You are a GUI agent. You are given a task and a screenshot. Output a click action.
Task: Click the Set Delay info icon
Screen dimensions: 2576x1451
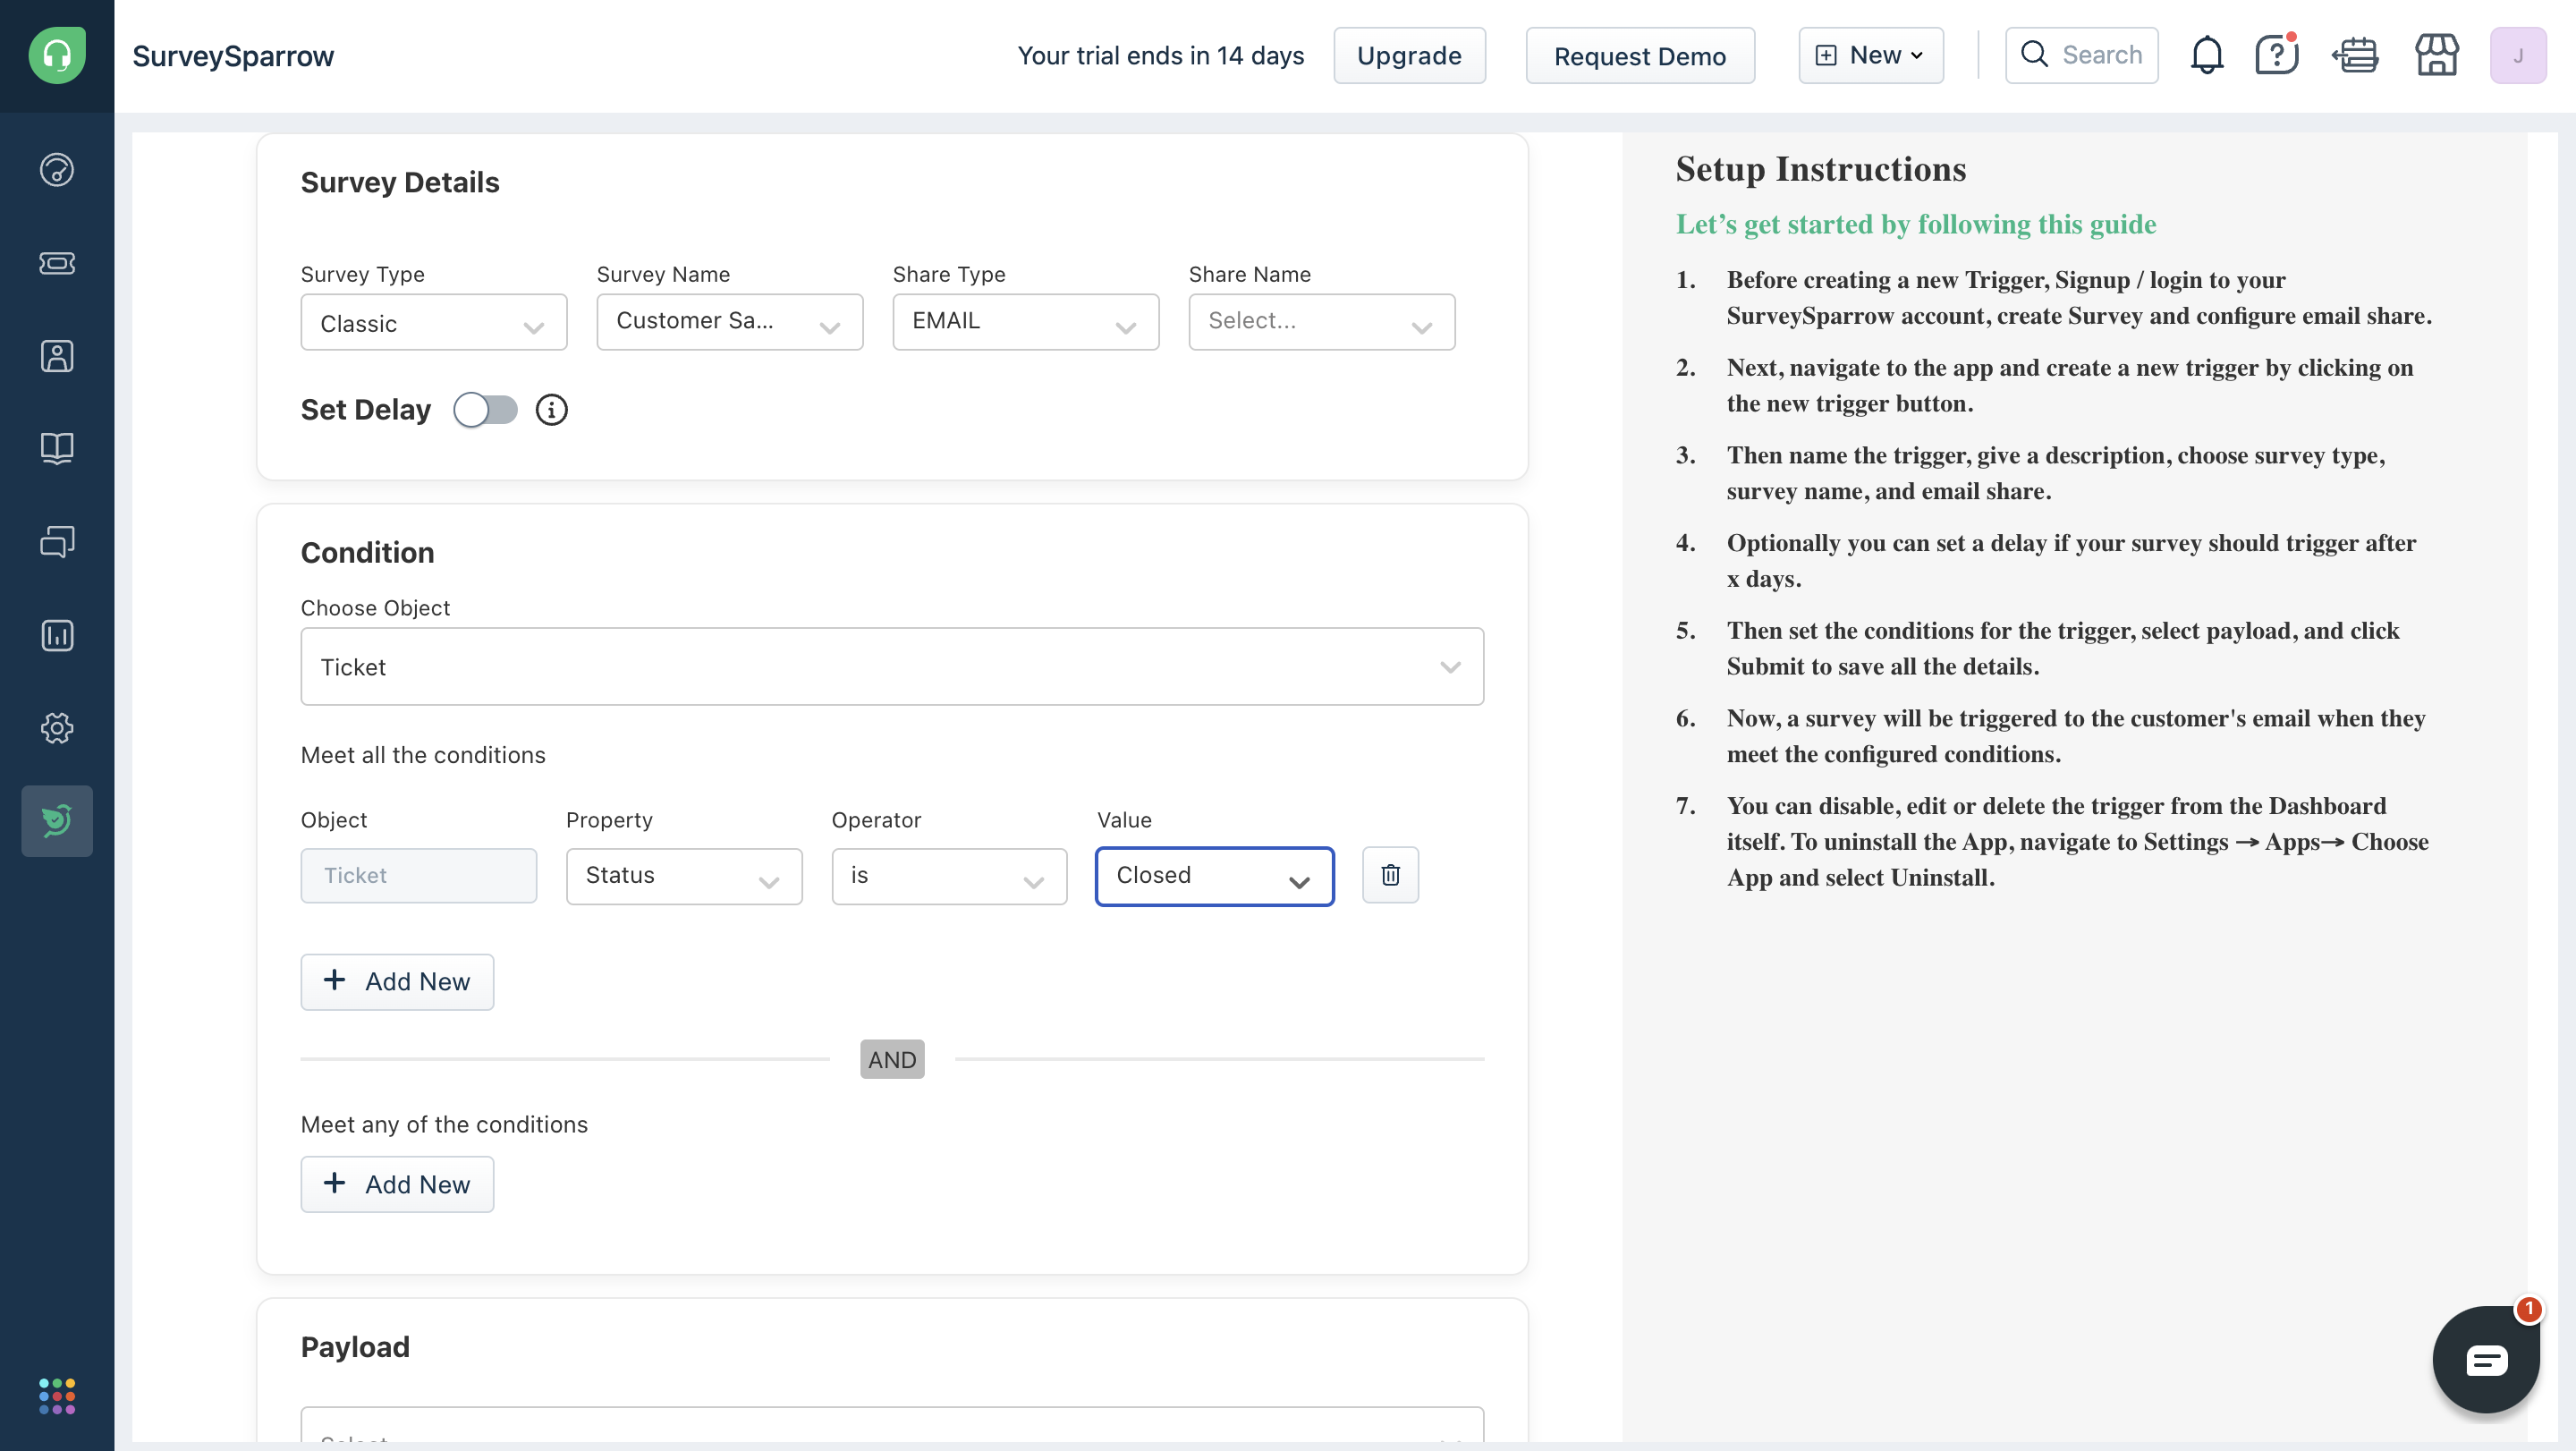coord(551,410)
